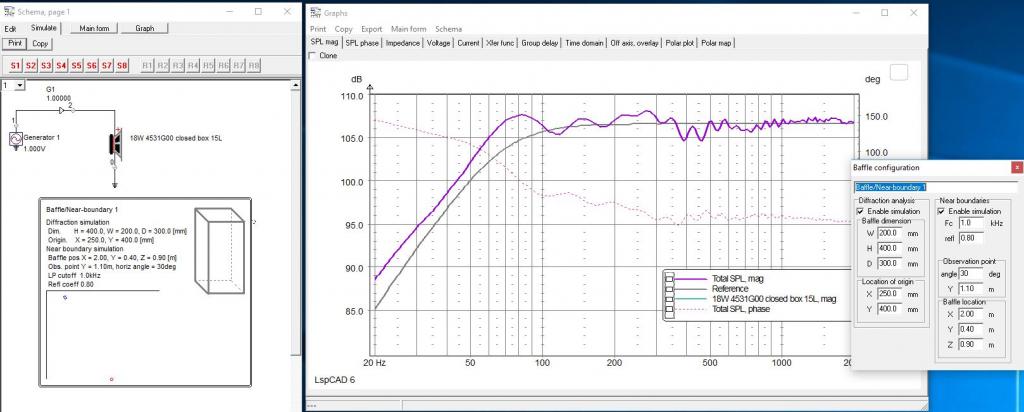1024x412 pixels.
Task: Open the schema page number dropdown
Action: (x=20, y=86)
